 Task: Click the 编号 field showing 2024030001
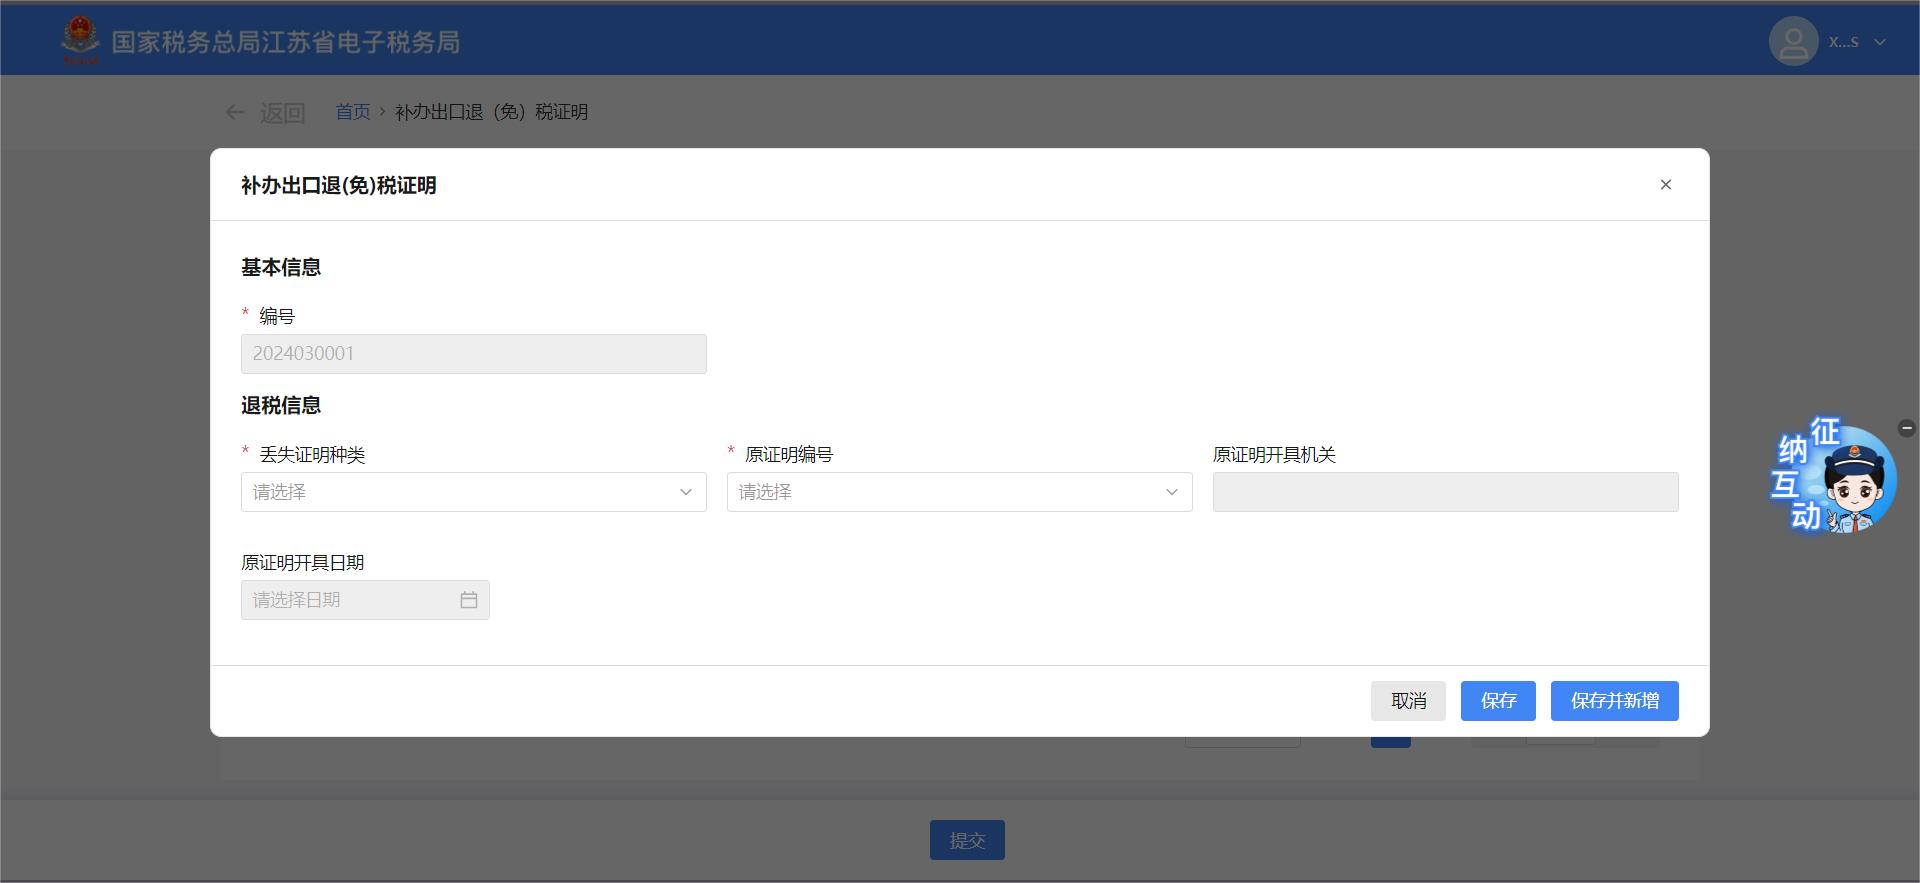click(473, 354)
